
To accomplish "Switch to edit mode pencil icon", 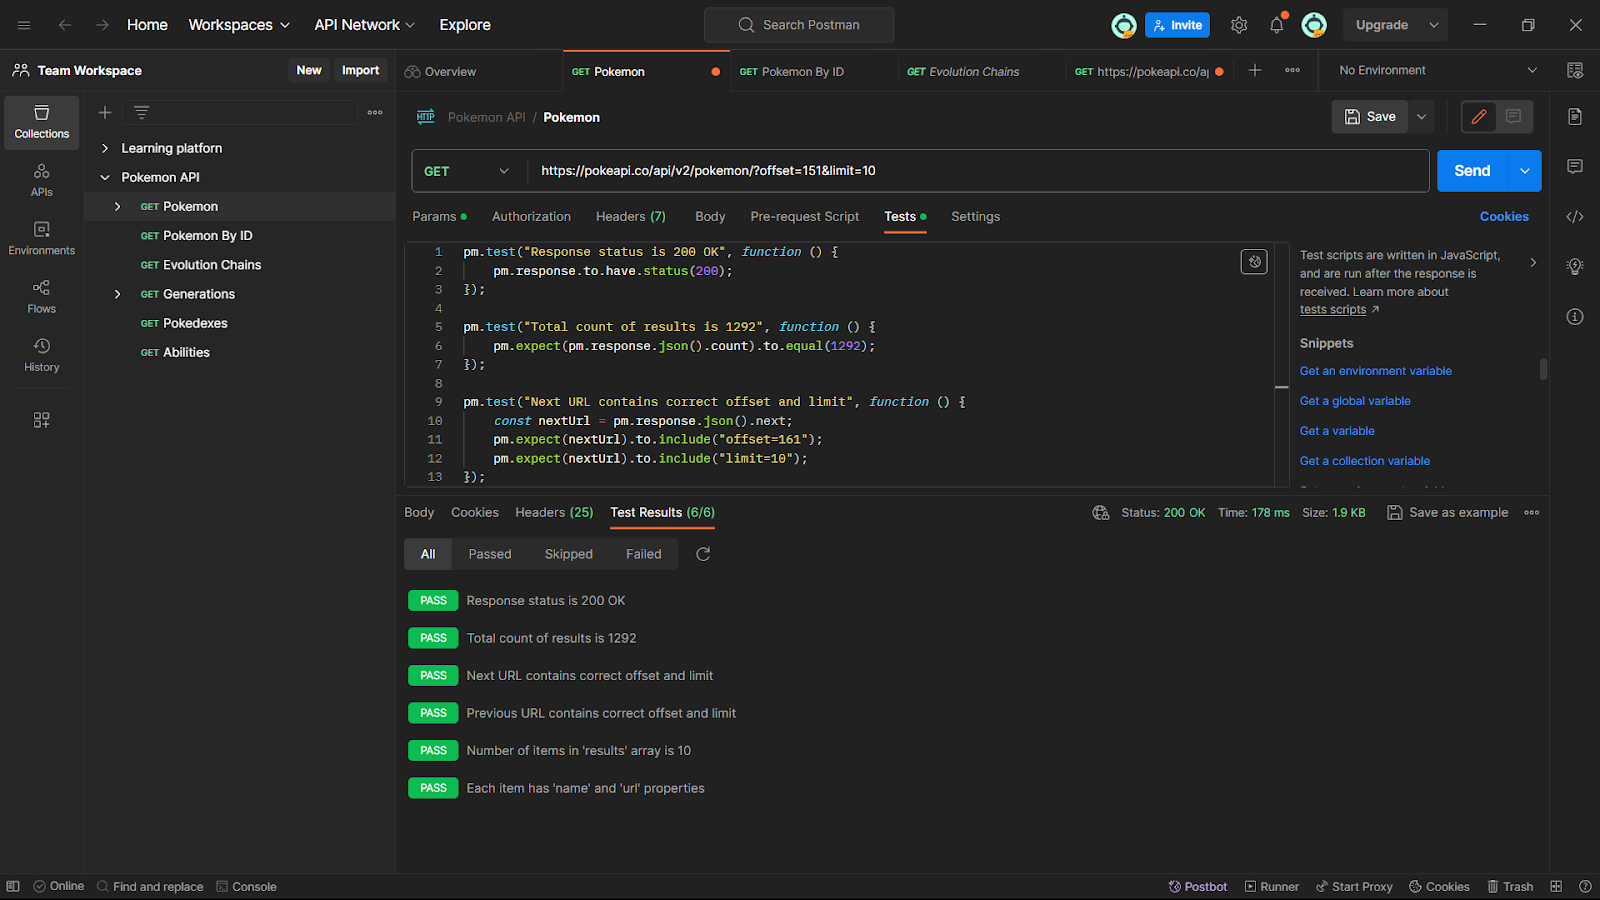I will click(x=1479, y=117).
